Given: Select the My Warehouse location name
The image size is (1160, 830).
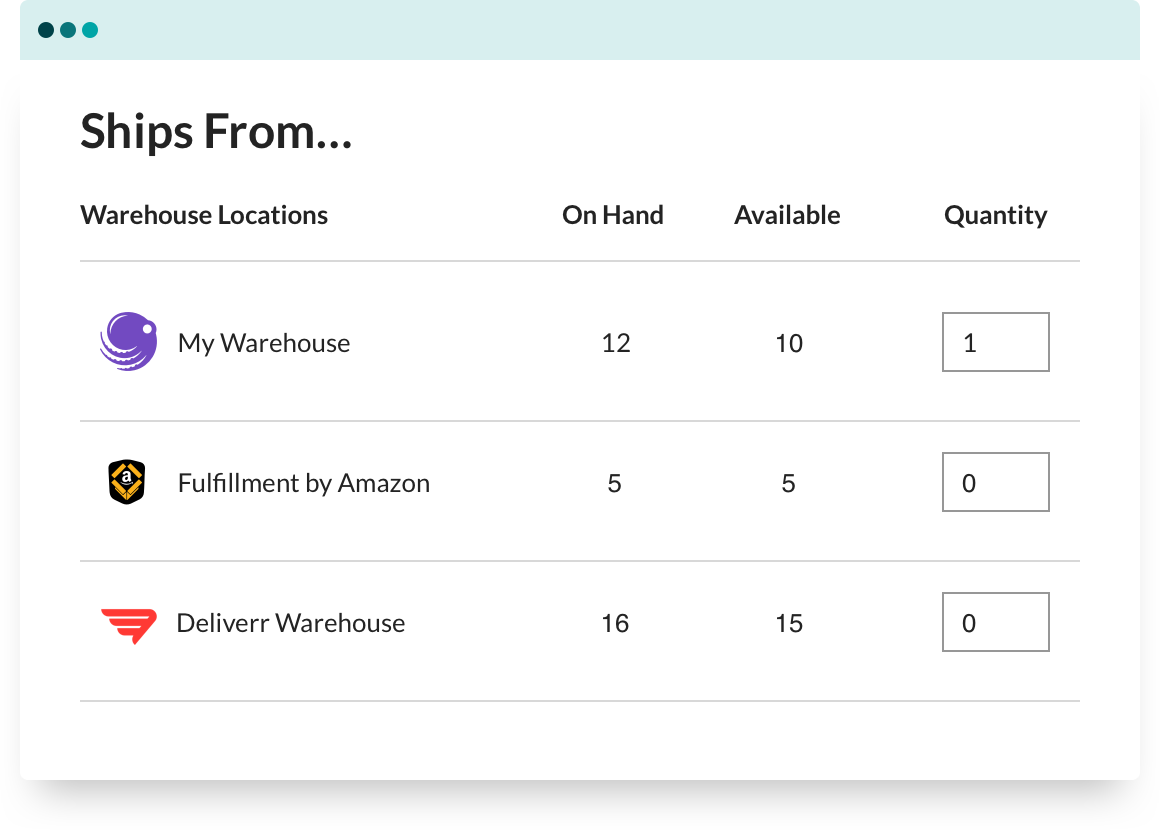Looking at the screenshot, I should tap(264, 343).
